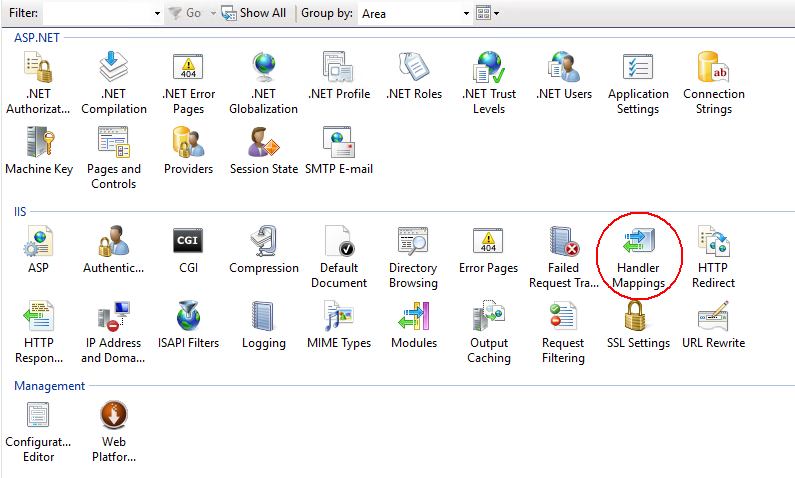Collapse the ASP.NET group header

pos(37,38)
